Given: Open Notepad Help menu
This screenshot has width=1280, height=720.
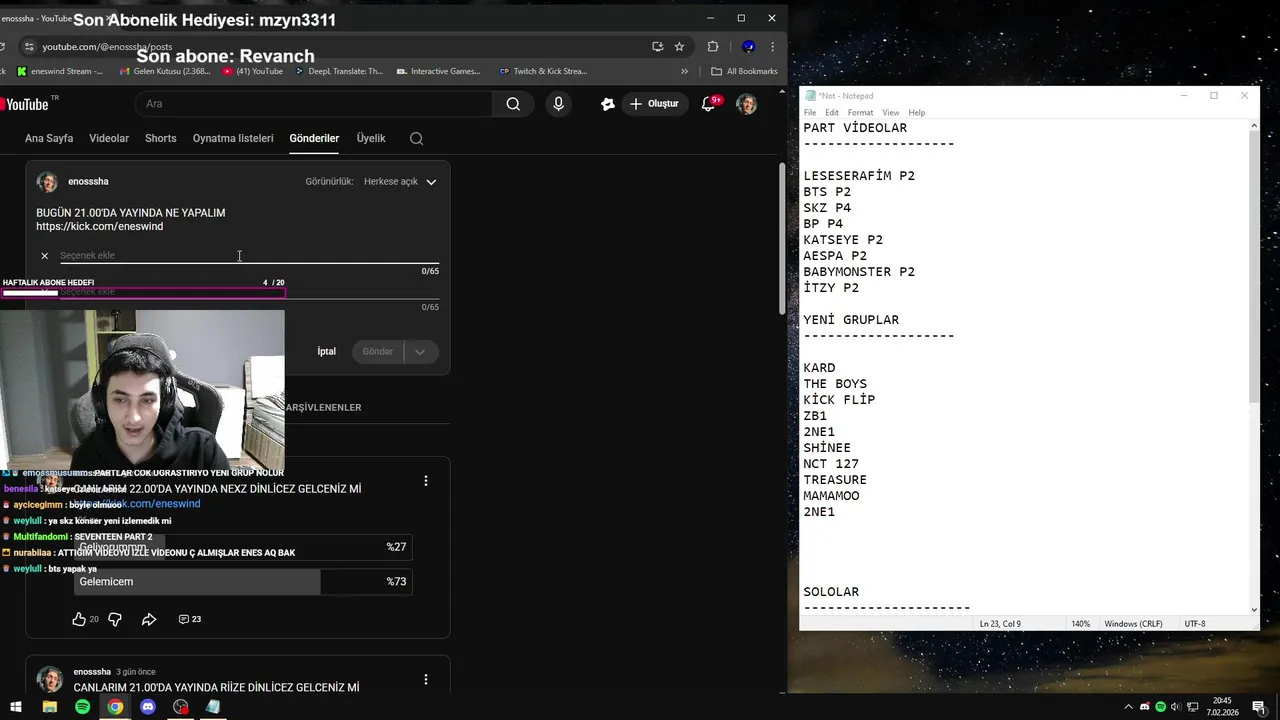Looking at the screenshot, I should (x=916, y=112).
